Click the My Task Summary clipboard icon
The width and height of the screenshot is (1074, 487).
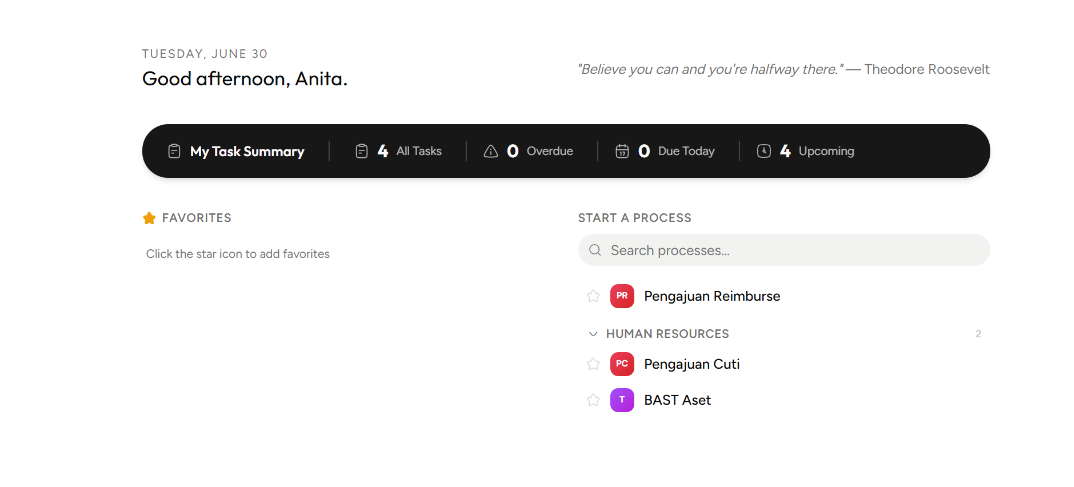[x=174, y=151]
